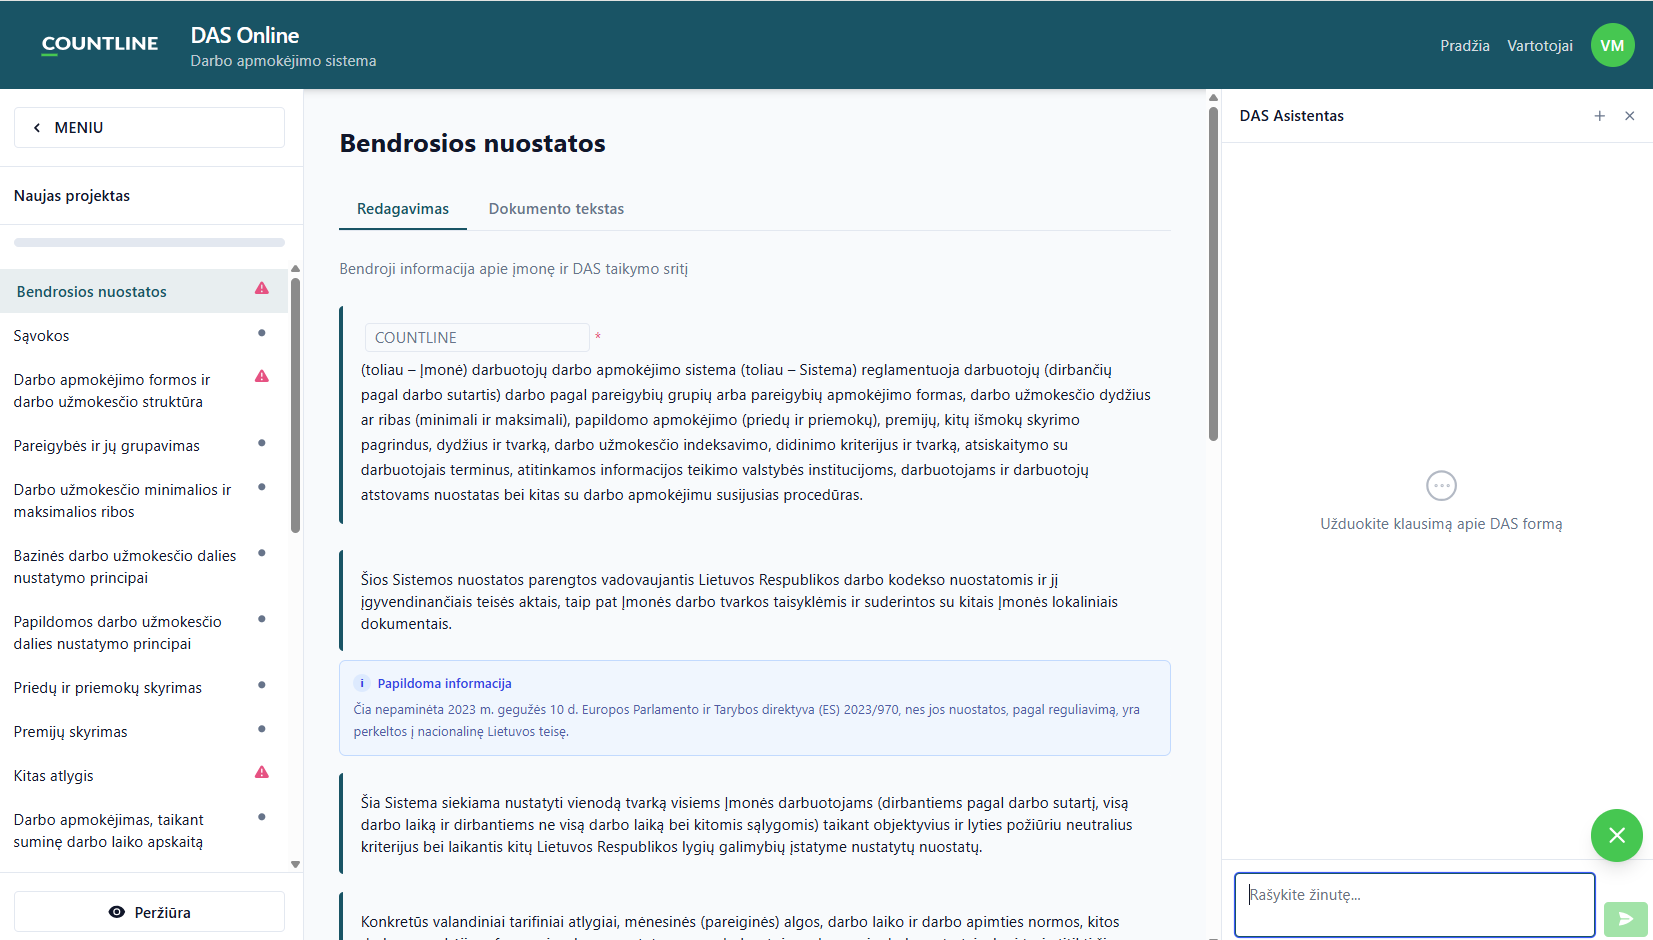Select the Redagavimas tab
The width and height of the screenshot is (1653, 940).
403,209
